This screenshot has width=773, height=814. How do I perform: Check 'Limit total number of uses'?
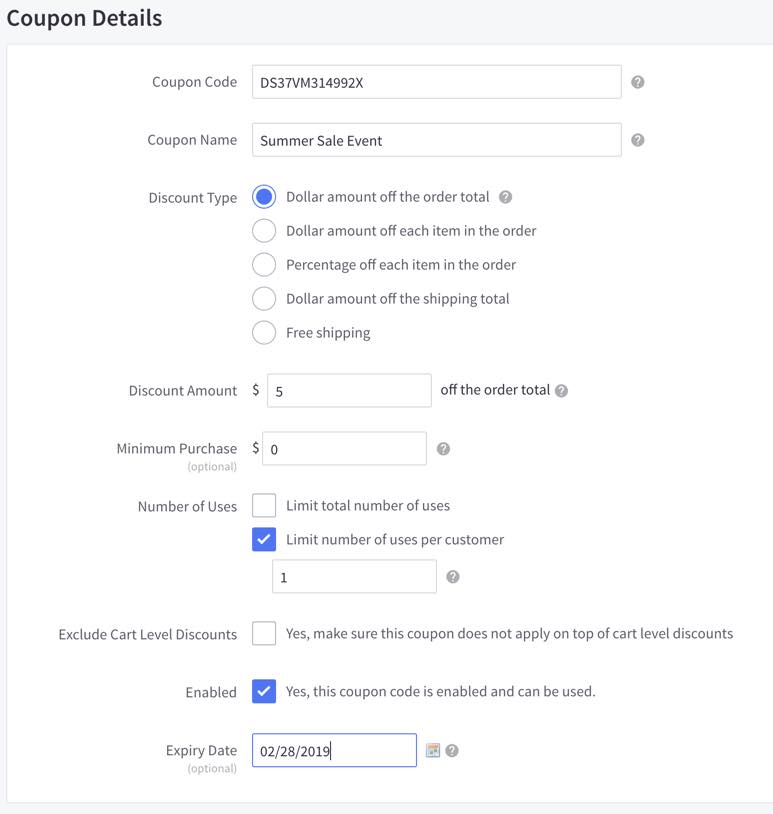pos(264,505)
